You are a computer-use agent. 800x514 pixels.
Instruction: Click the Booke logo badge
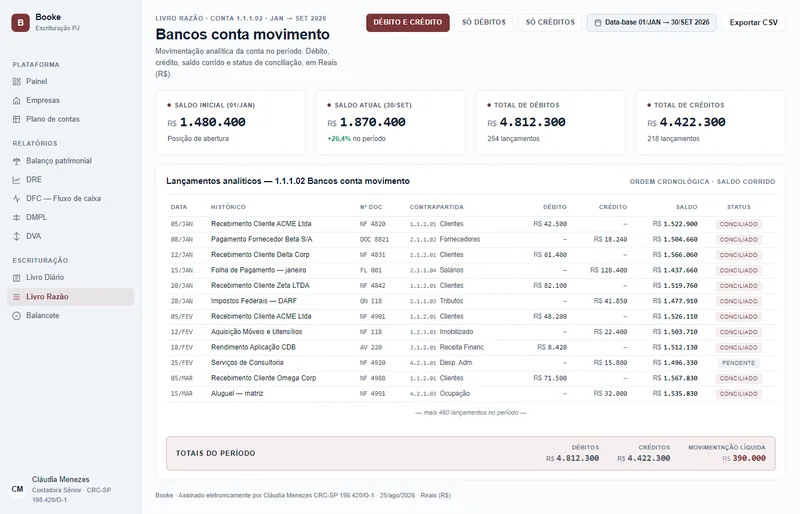click(20, 22)
